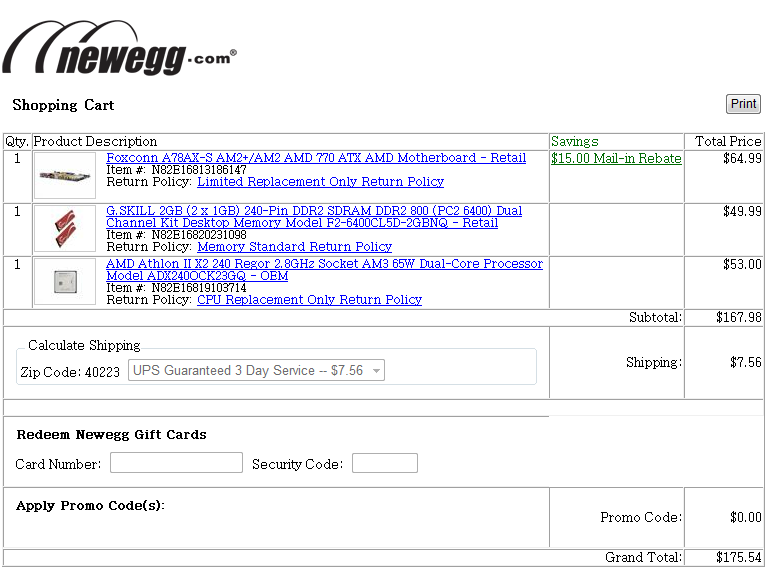Click item number N82E16813186147
The image size is (772, 577).
point(199,170)
